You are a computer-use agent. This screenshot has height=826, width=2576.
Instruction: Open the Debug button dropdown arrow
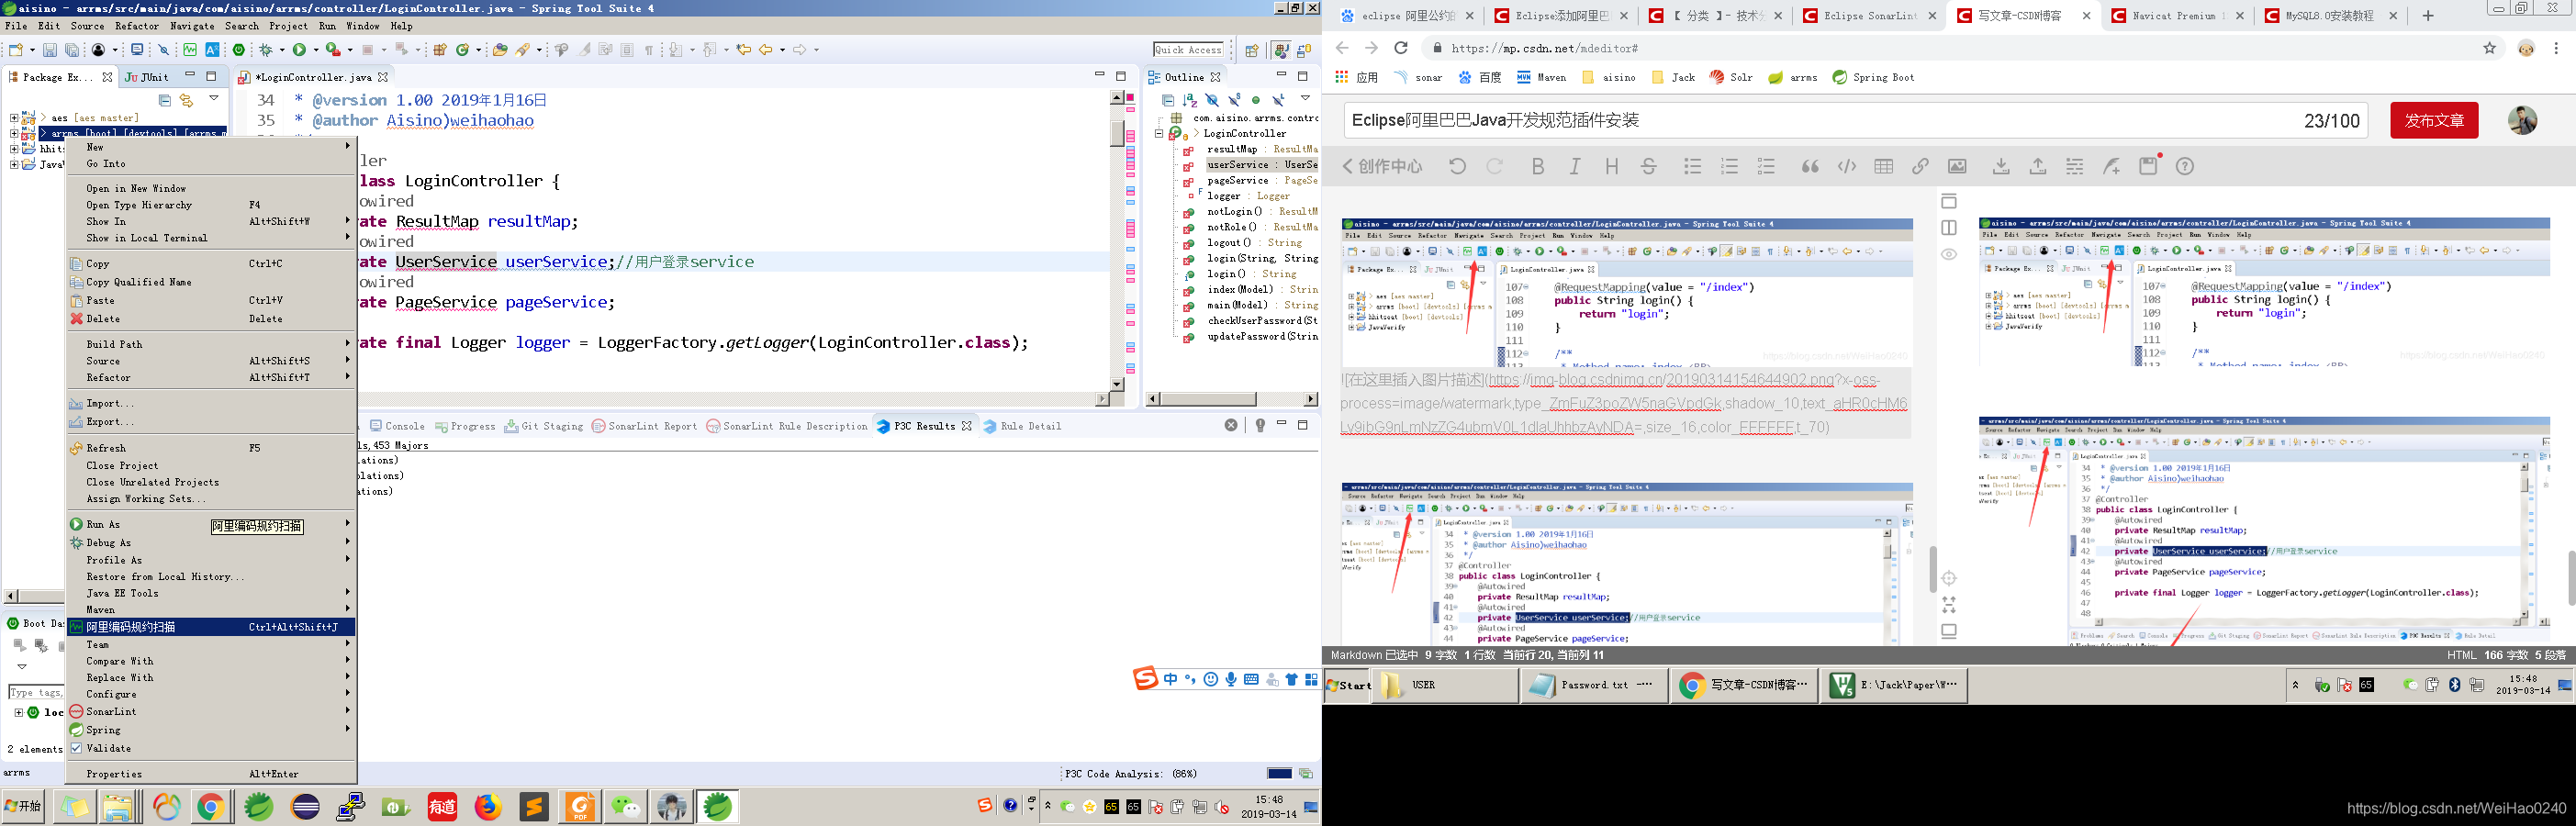tap(282, 49)
